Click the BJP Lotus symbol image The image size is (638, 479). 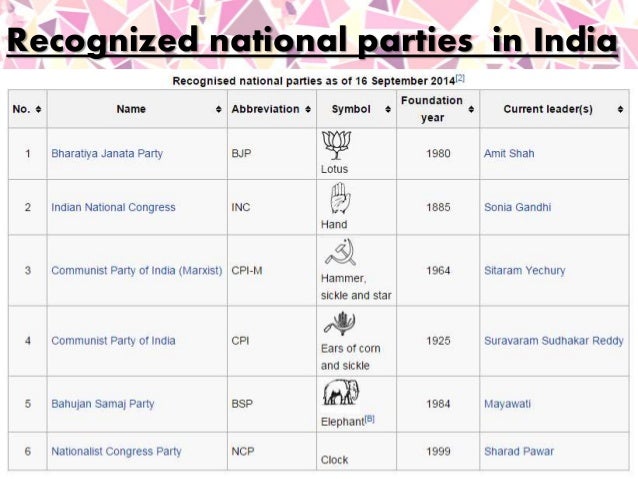(x=336, y=145)
